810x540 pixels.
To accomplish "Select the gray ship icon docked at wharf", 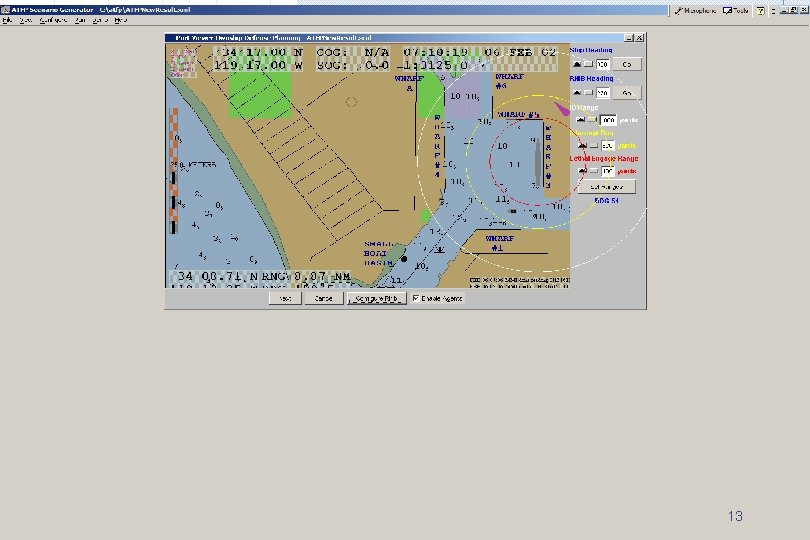I will [538, 164].
